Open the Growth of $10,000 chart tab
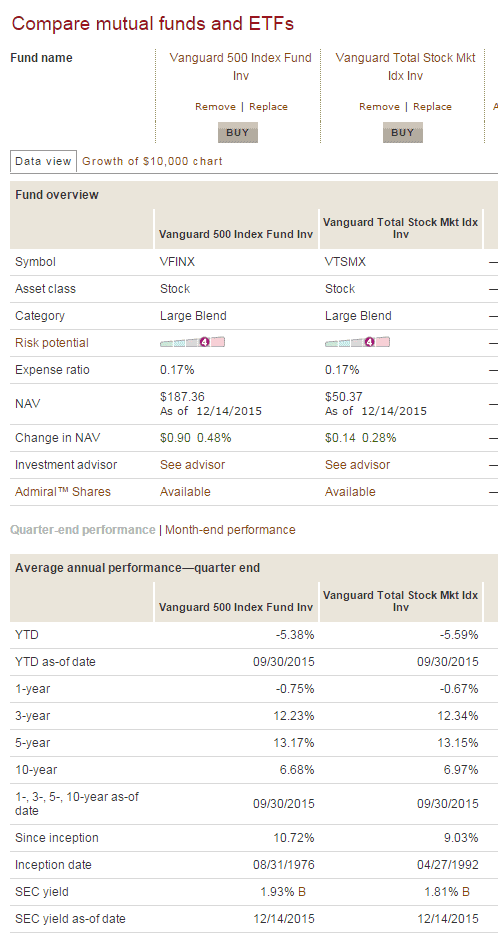Viewport: 498px width, 936px height. pyautogui.click(x=152, y=161)
